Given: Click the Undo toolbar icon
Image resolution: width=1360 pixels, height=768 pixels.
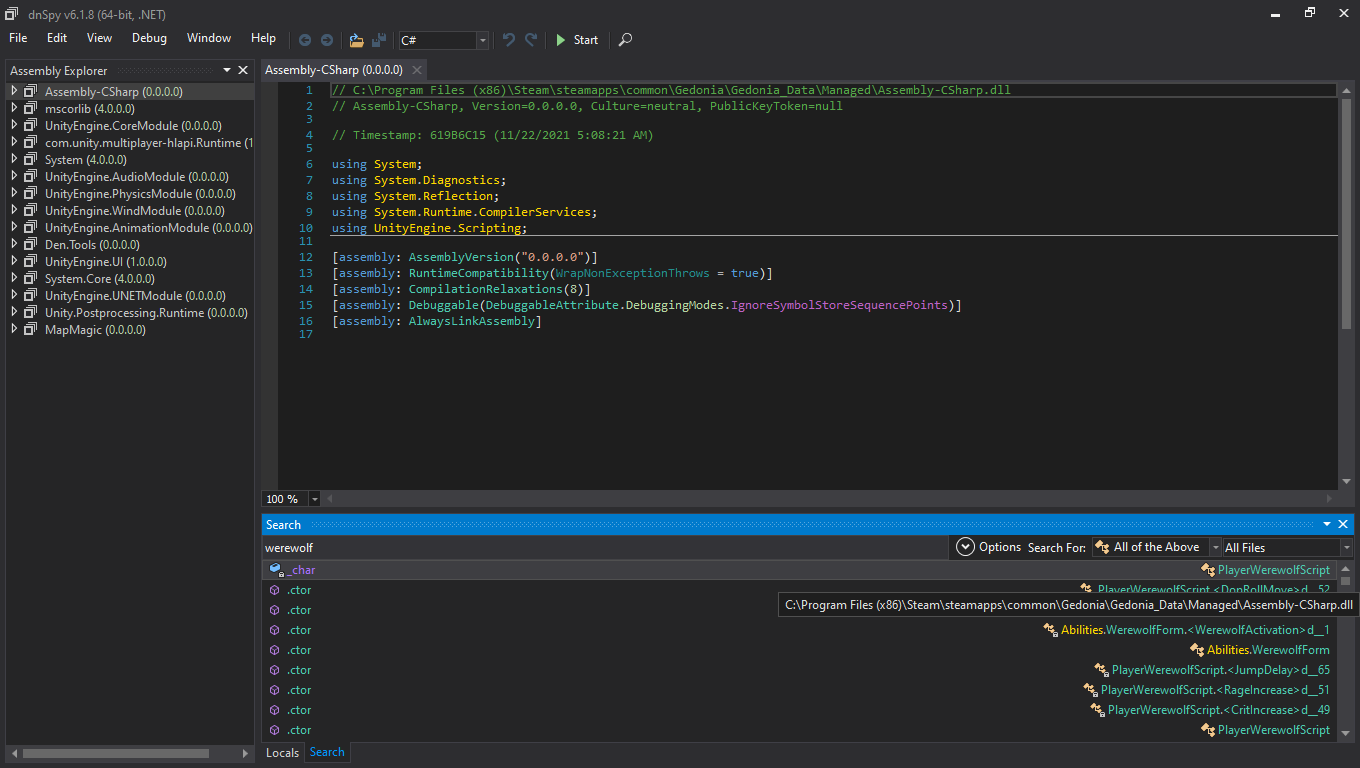Looking at the screenshot, I should tap(509, 40).
